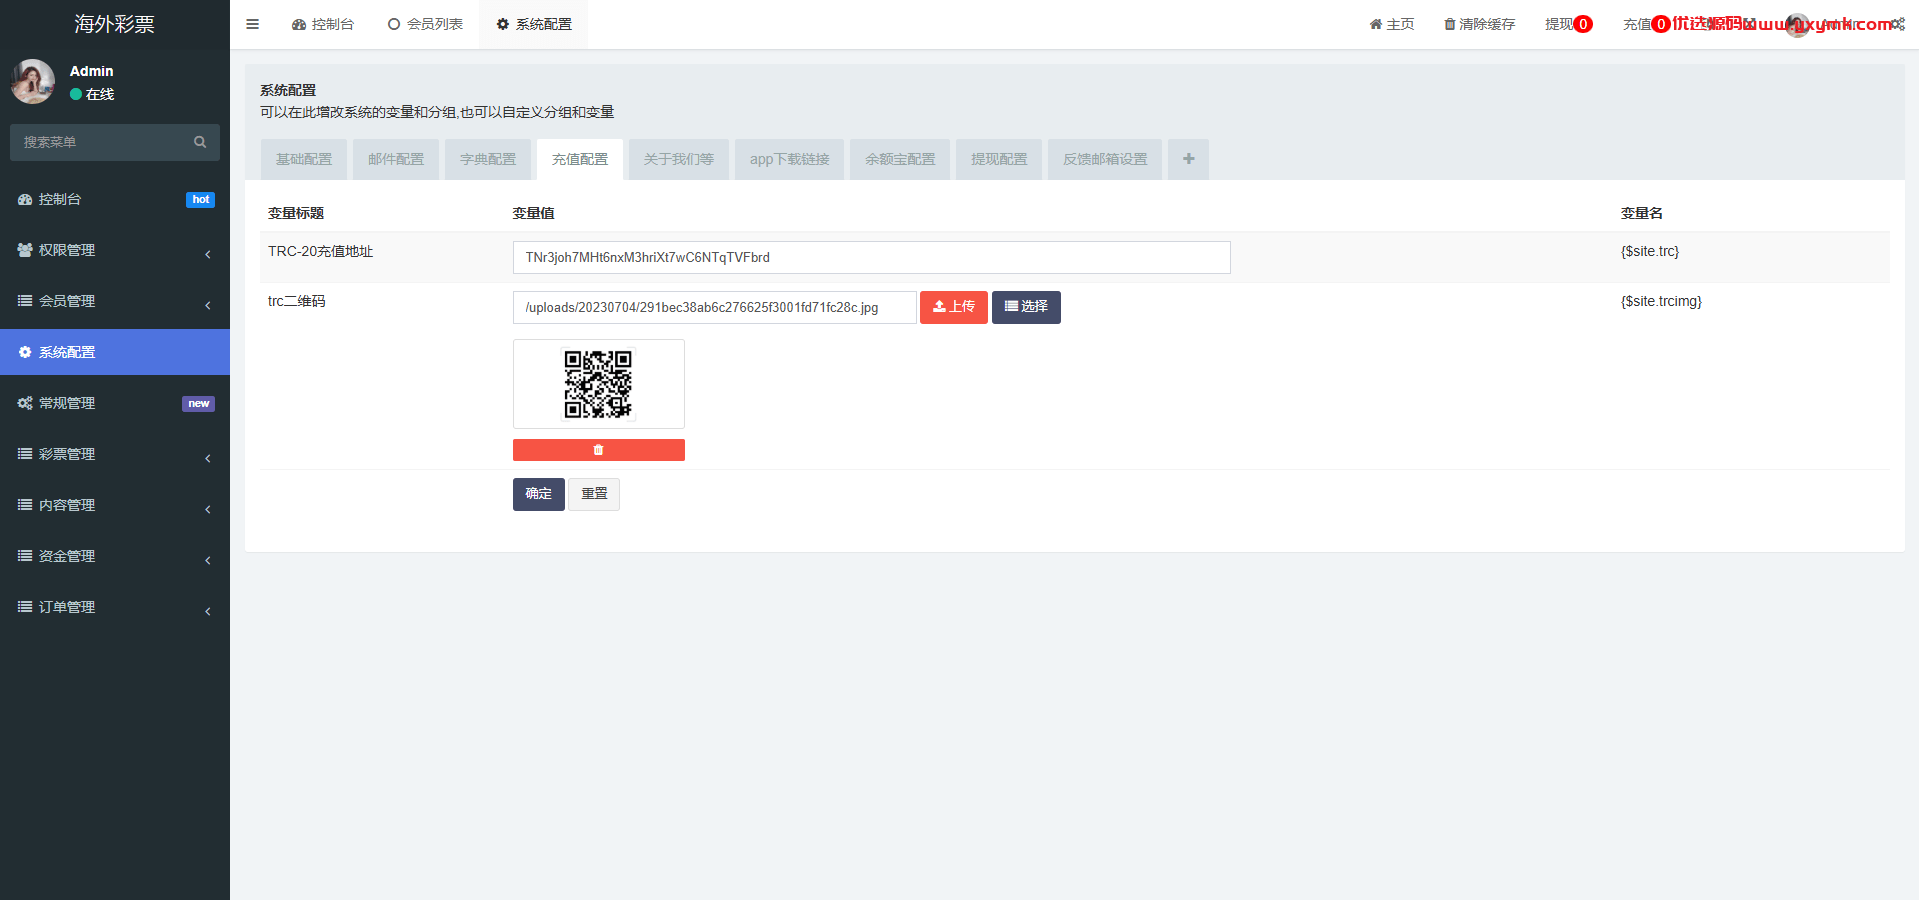Screen dimensions: 1919x900
Task: Open the 充值 recharge notifications
Action: click(x=1646, y=24)
